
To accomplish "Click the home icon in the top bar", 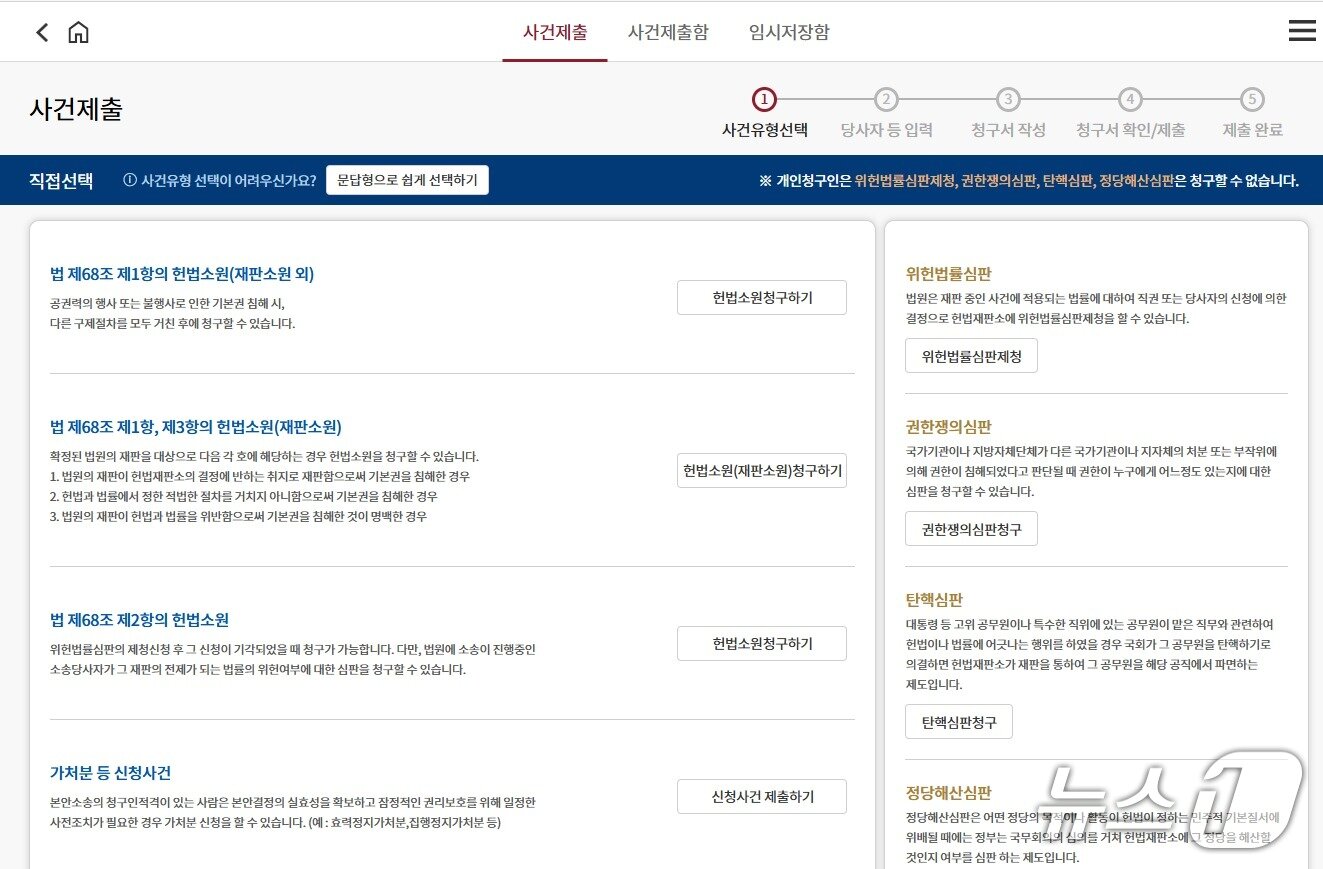I will (77, 31).
